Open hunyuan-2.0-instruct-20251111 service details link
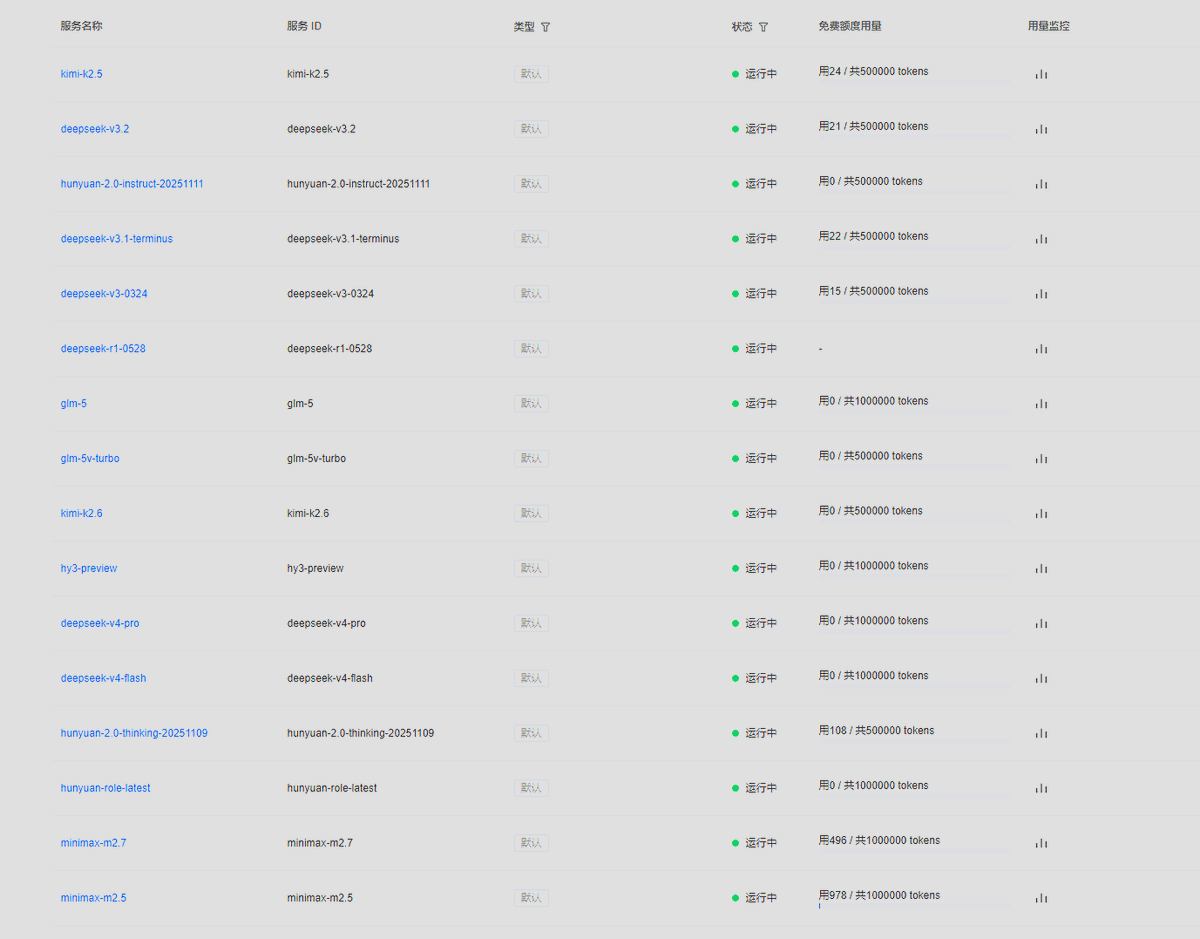Screen dimensions: 1200x939 [132, 184]
